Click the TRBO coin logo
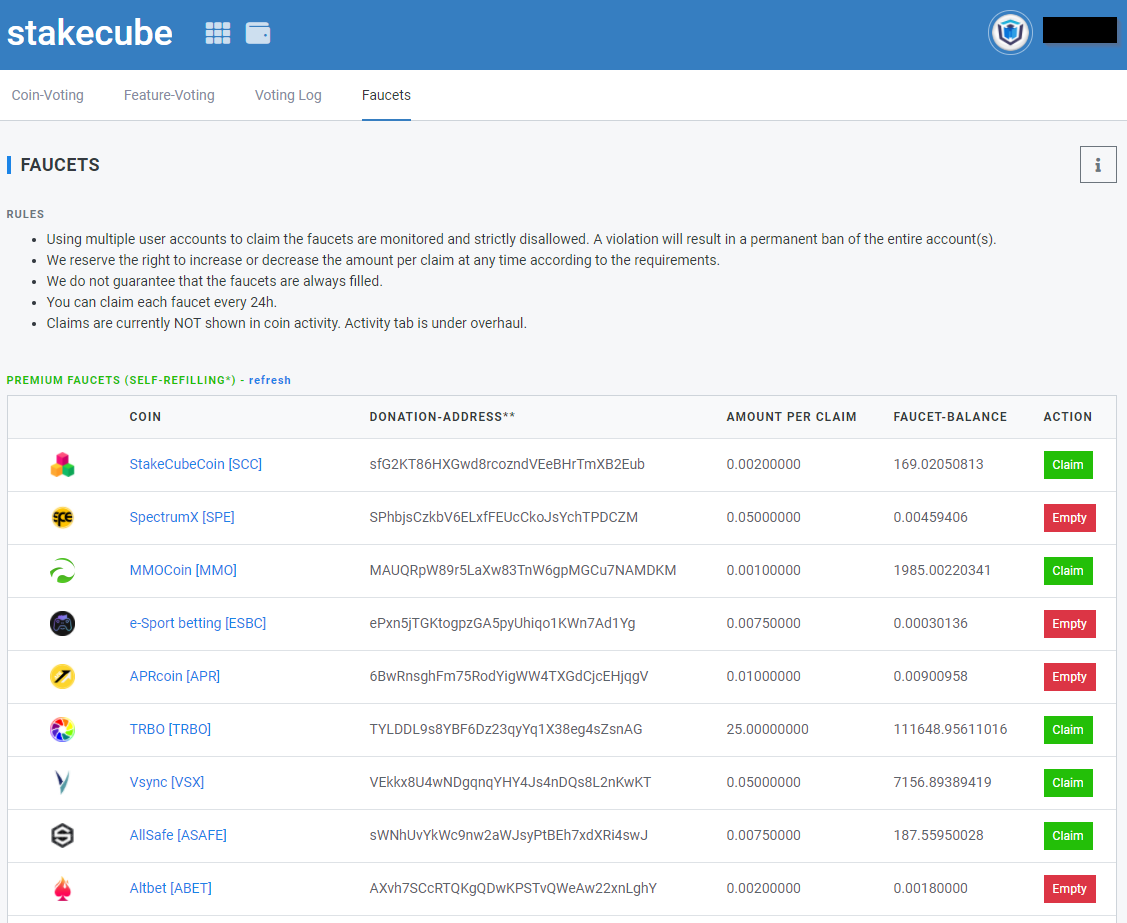Screen dimensions: 1127x923 [x=63, y=730]
